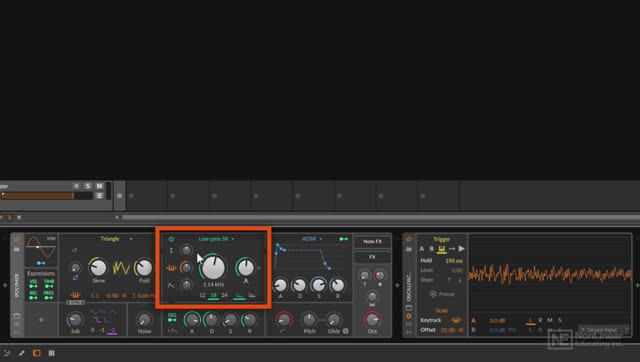640x362 pixels.
Task: Click the Glide knob
Action: tap(333, 320)
